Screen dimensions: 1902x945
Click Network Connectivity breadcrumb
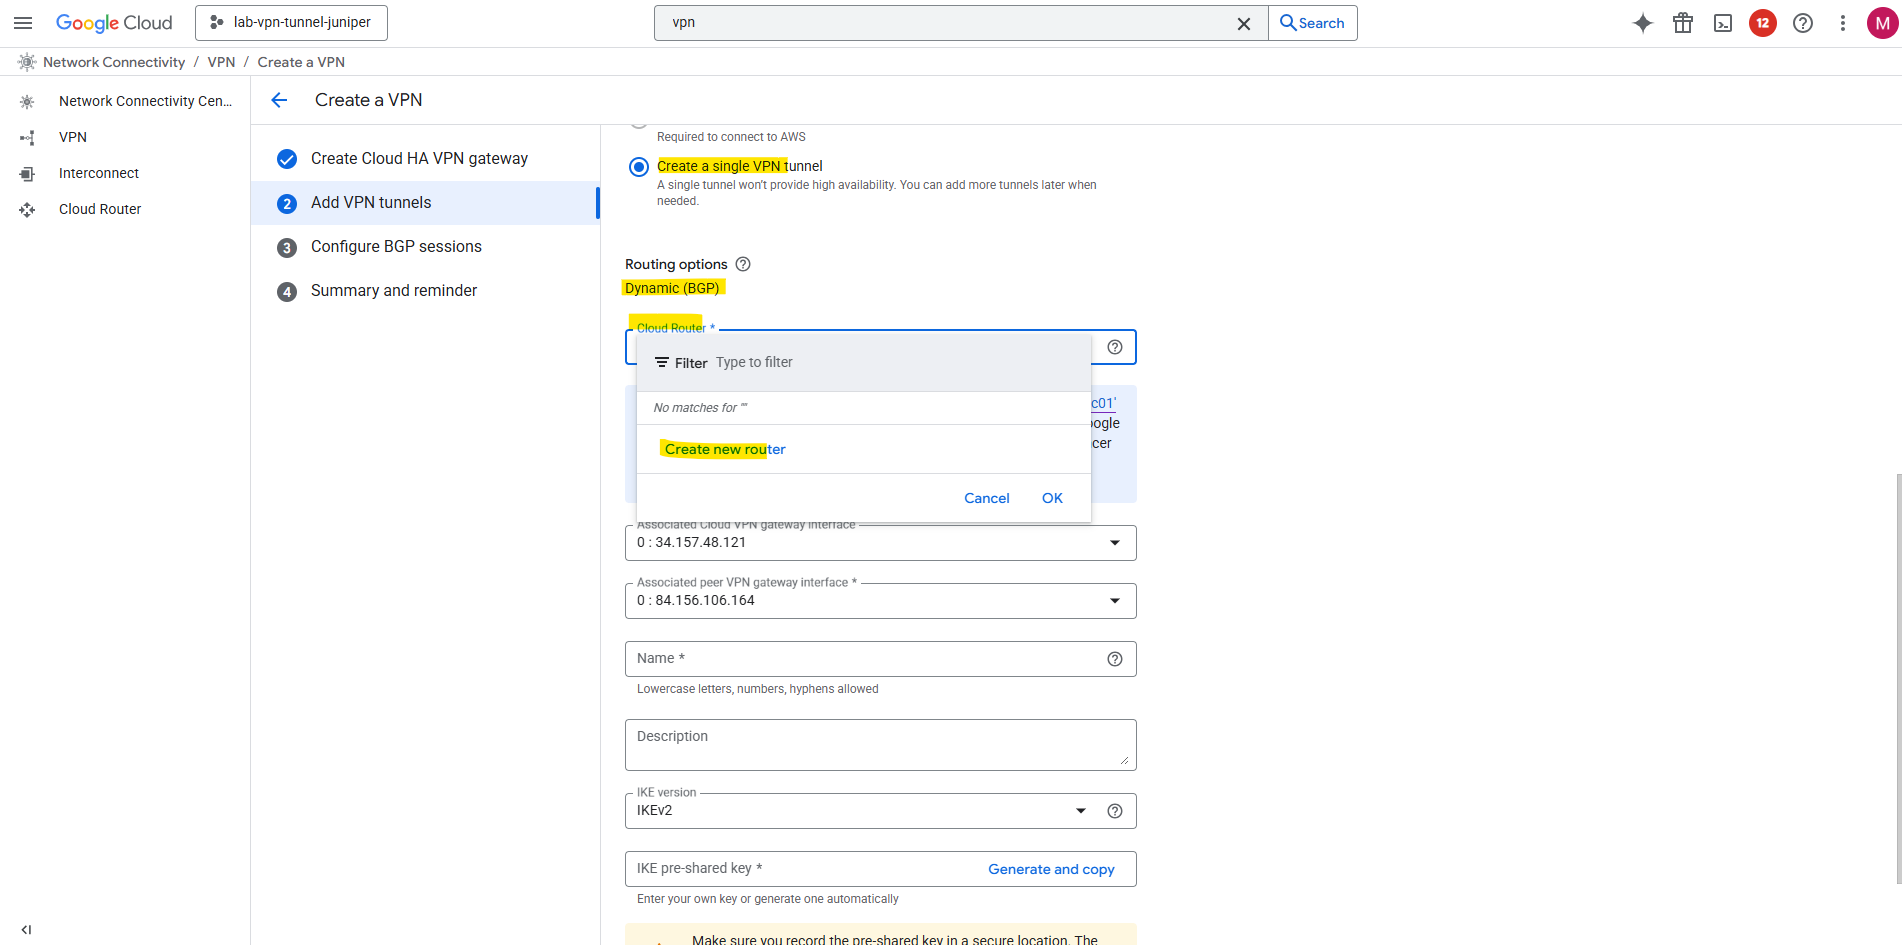tap(114, 62)
